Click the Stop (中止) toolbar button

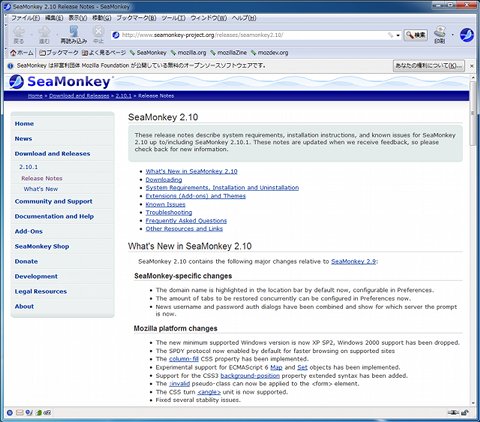pyautogui.click(x=98, y=35)
